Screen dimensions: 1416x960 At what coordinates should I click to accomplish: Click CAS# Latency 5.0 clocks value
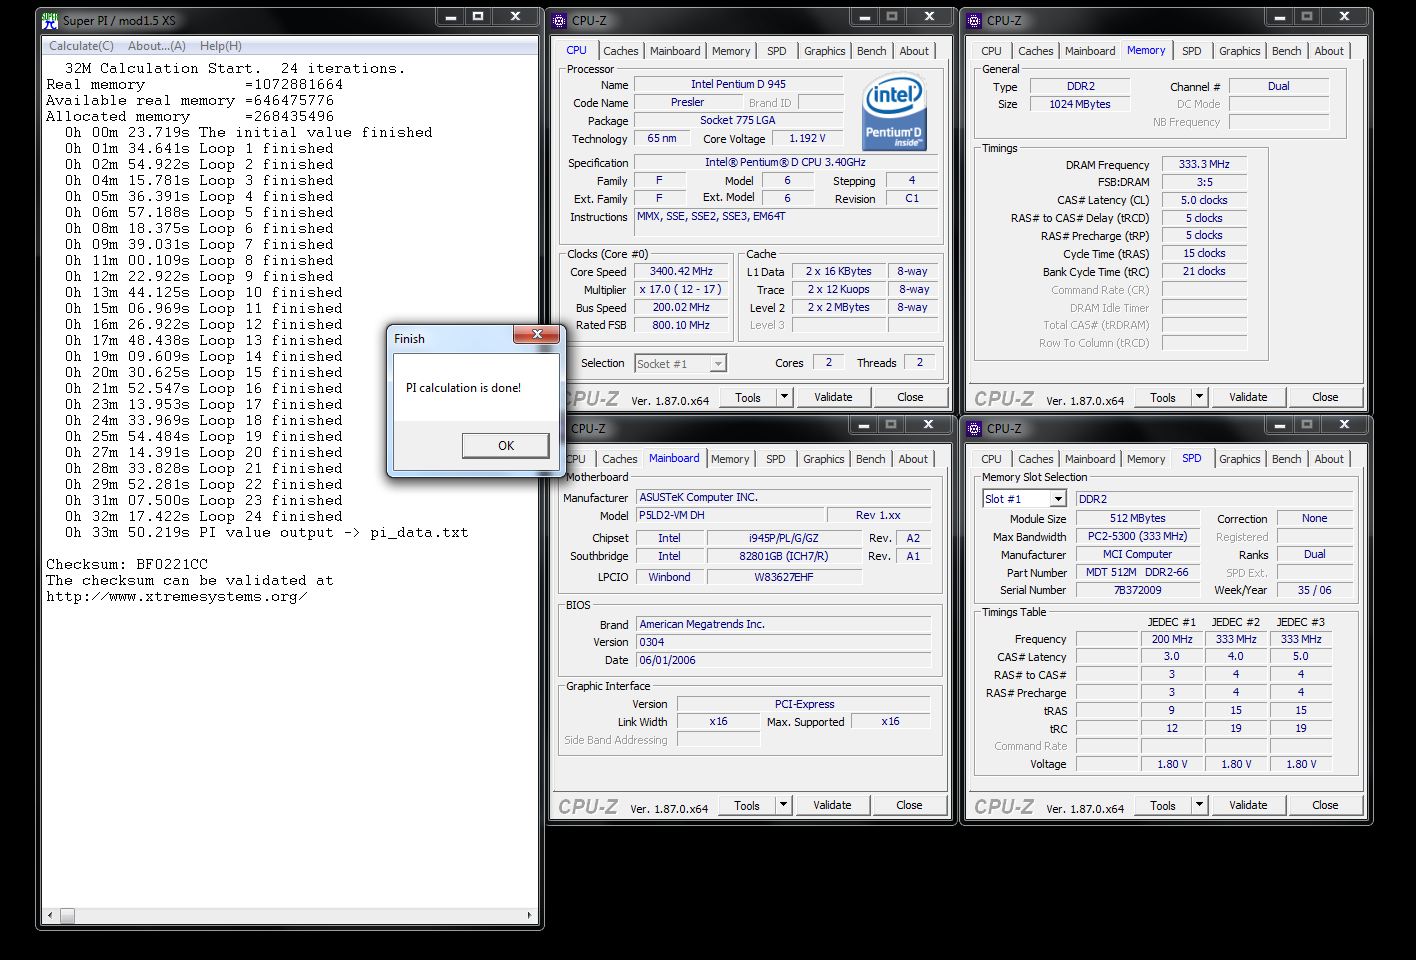pyautogui.click(x=1204, y=200)
